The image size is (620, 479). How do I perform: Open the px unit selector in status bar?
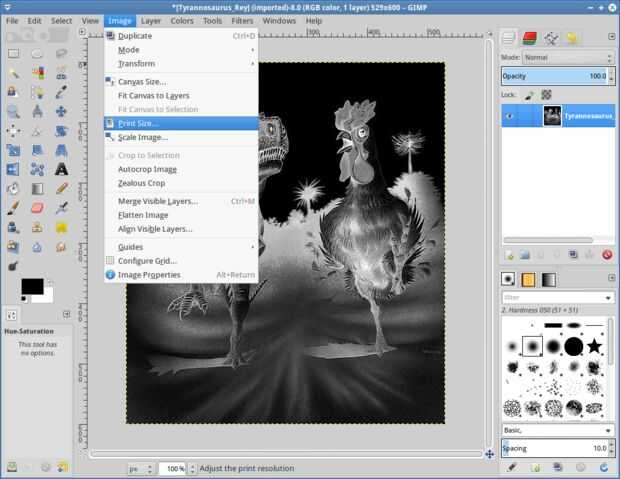pos(140,469)
